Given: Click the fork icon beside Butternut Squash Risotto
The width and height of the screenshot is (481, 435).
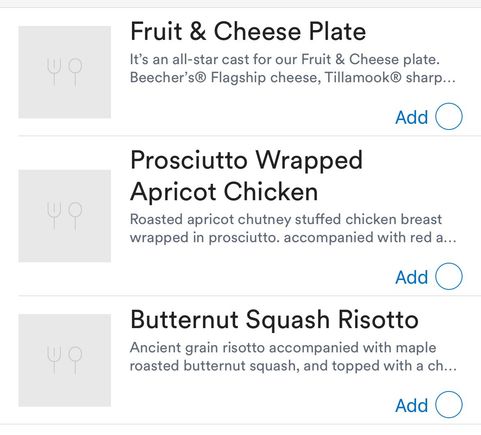Looking at the screenshot, I should click(x=54, y=360).
